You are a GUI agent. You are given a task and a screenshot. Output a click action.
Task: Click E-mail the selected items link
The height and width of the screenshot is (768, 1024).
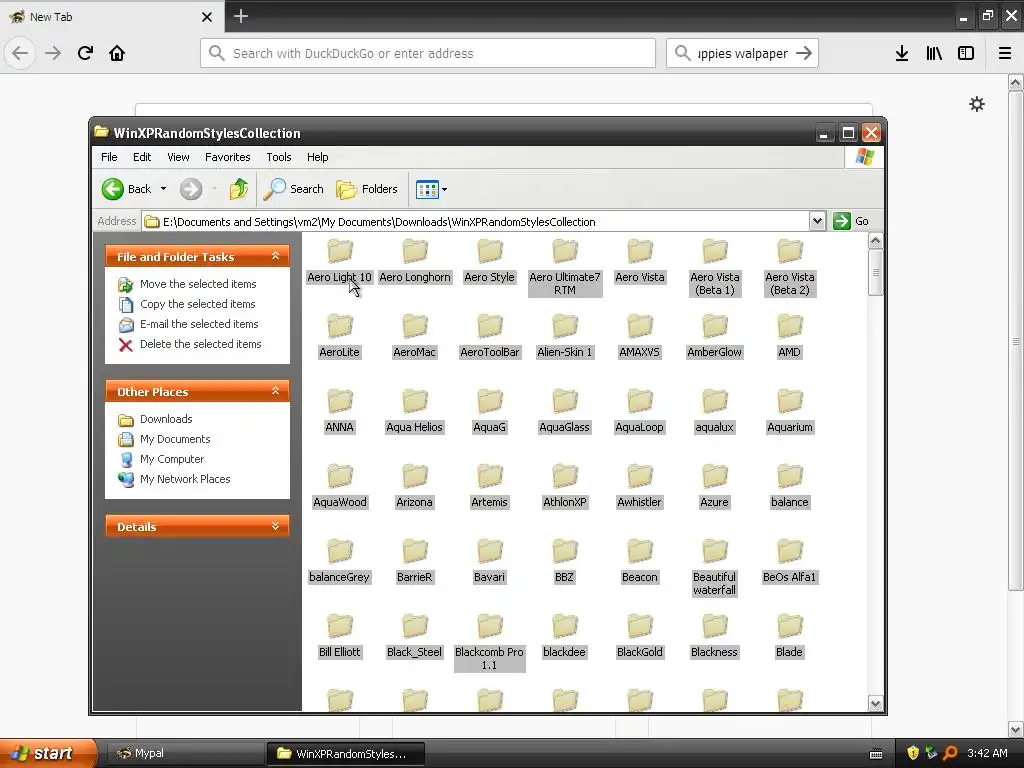[199, 324]
